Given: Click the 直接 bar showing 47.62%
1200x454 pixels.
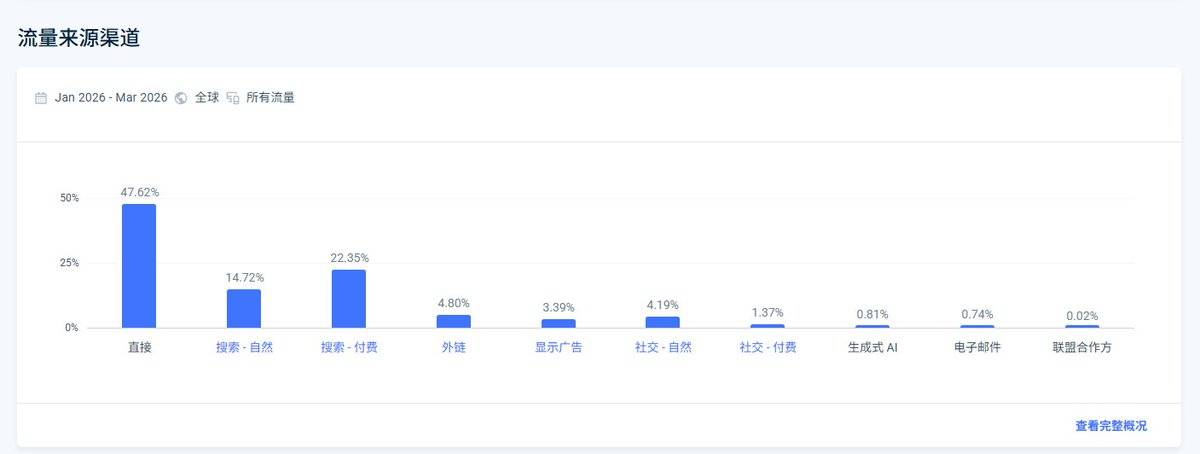Looking at the screenshot, I should (139, 266).
